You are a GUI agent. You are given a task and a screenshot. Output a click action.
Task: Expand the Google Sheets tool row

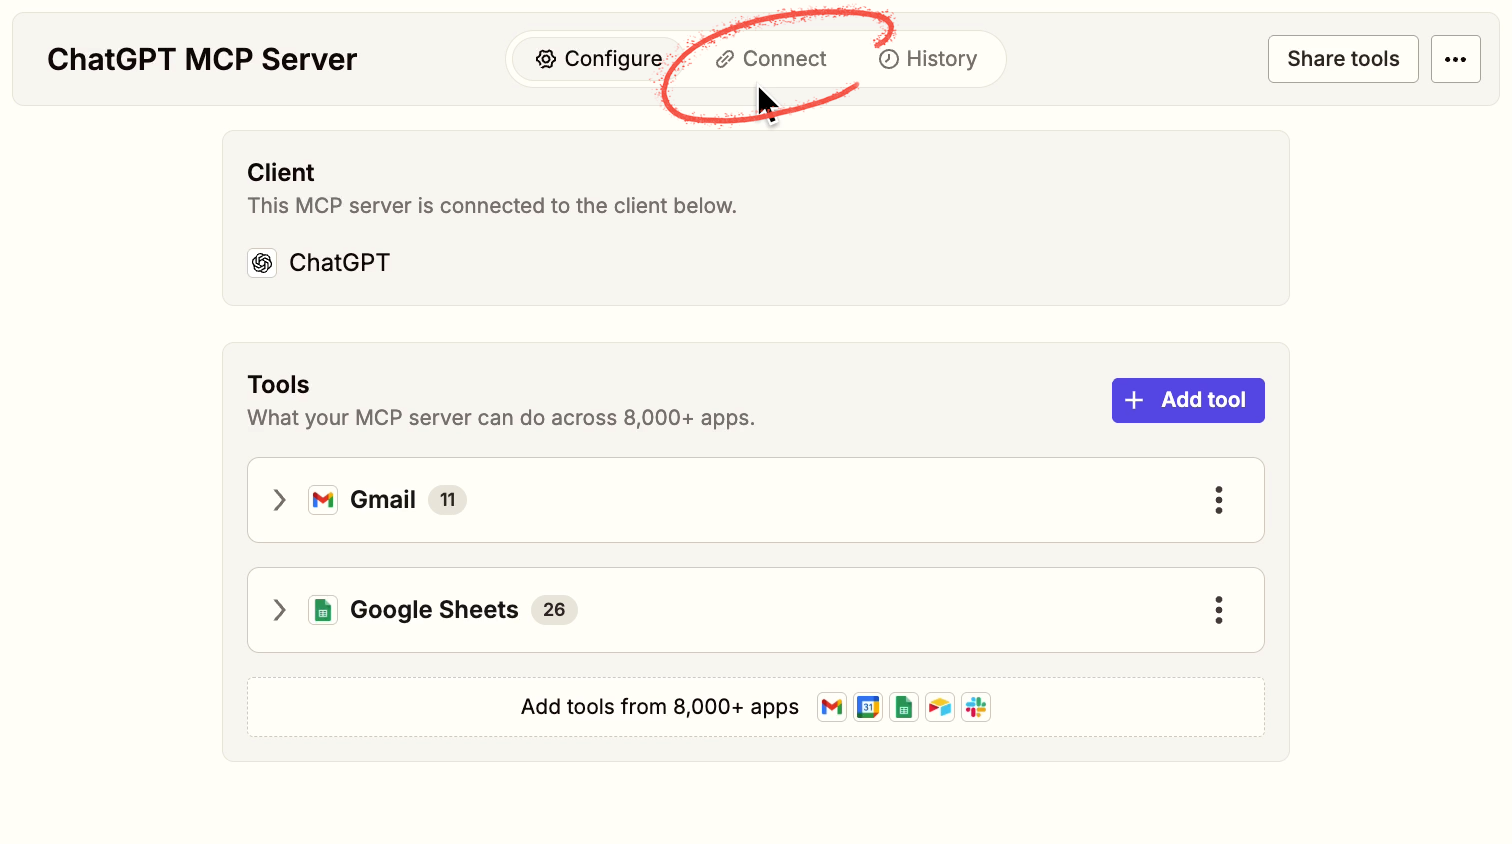pos(280,610)
